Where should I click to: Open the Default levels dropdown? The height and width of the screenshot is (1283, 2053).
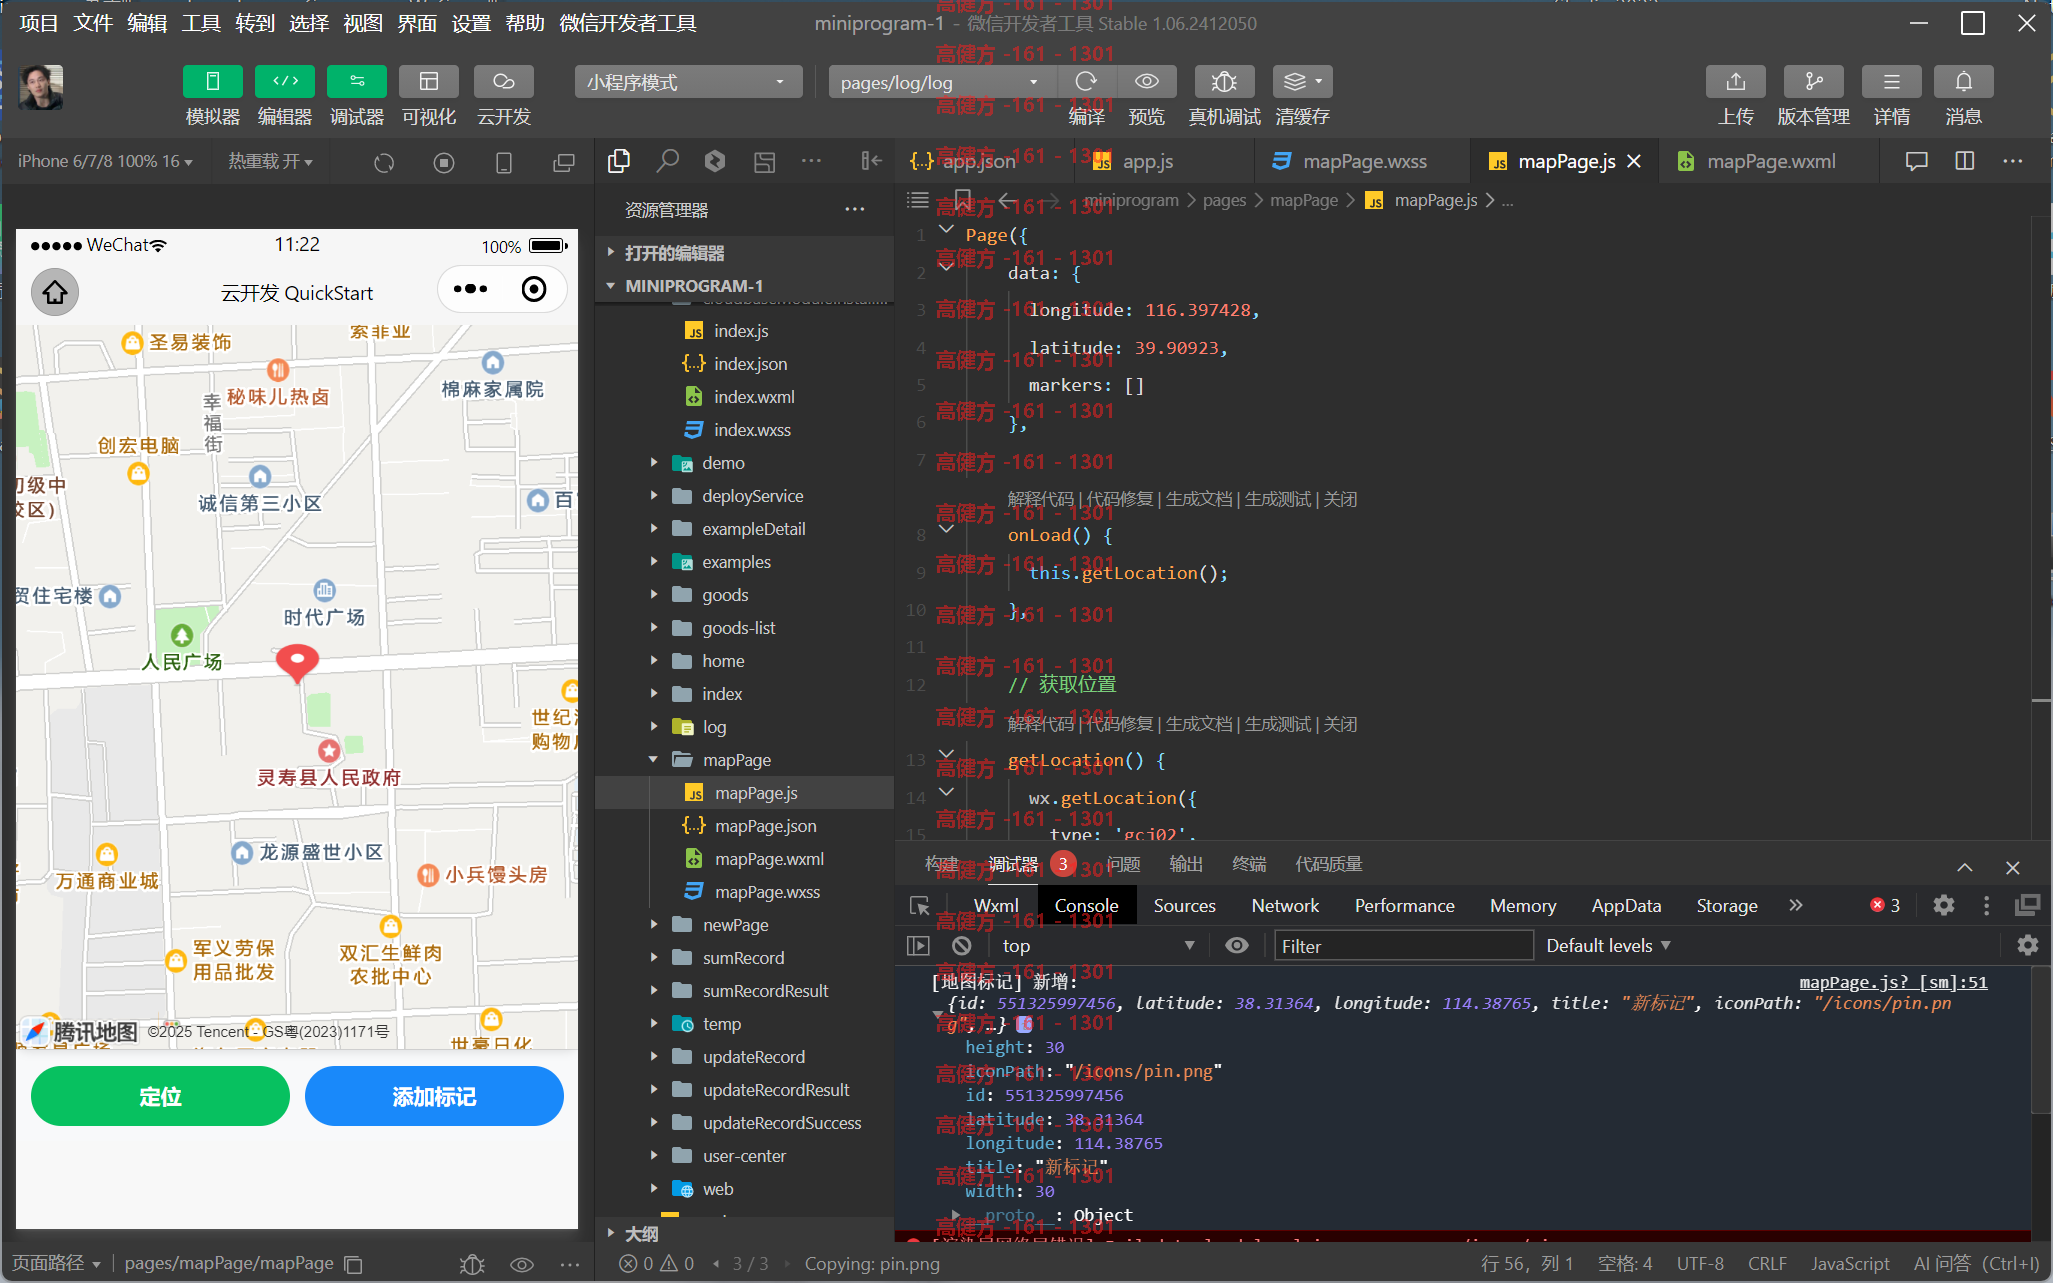1608,945
